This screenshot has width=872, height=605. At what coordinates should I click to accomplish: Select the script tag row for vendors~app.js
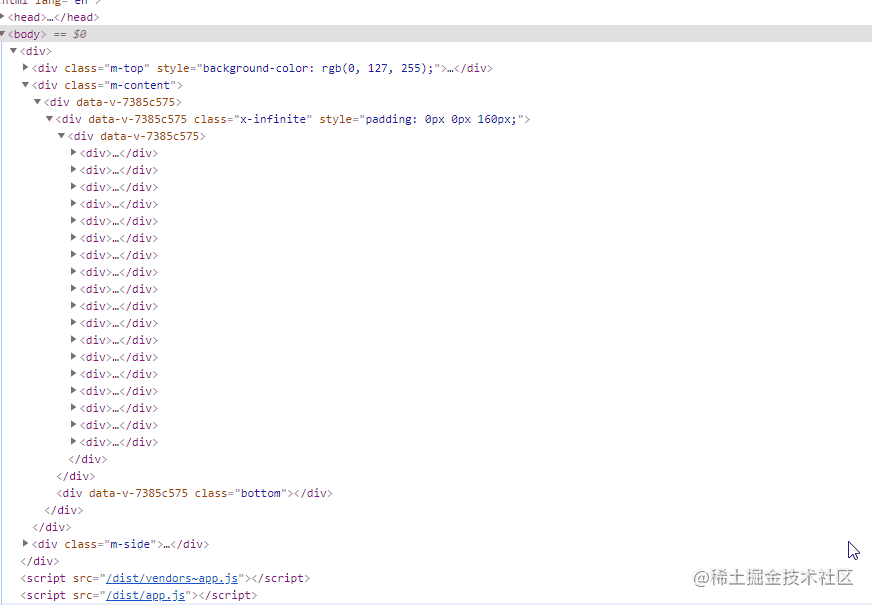[x=165, y=578]
